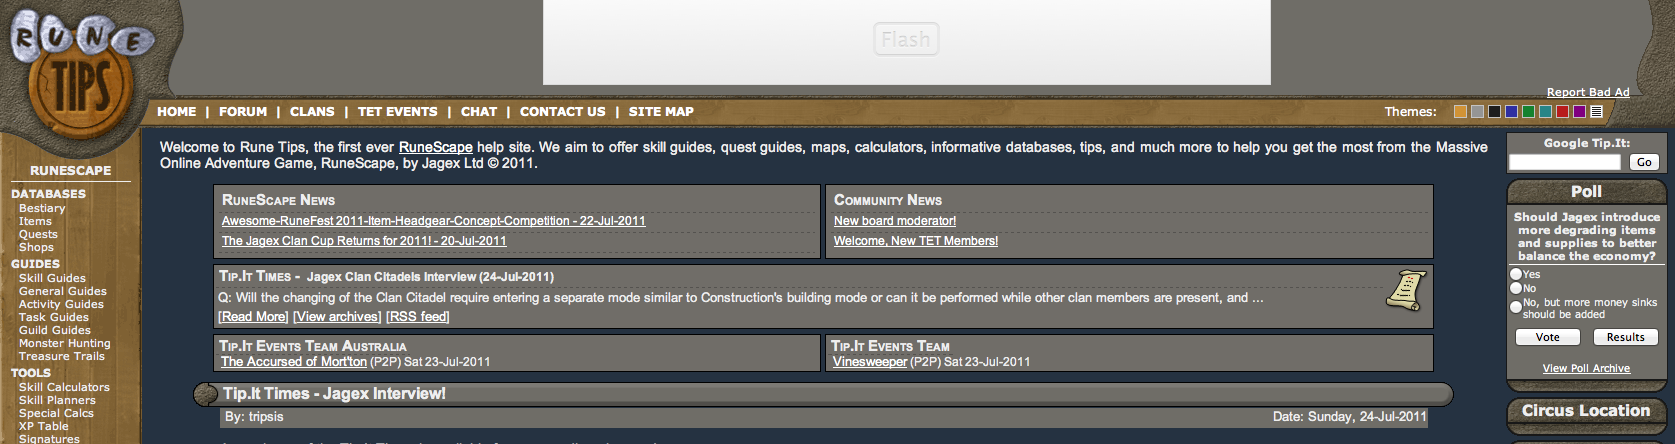
Task: Select 'No, but more money sinks' option
Action: 1516,307
